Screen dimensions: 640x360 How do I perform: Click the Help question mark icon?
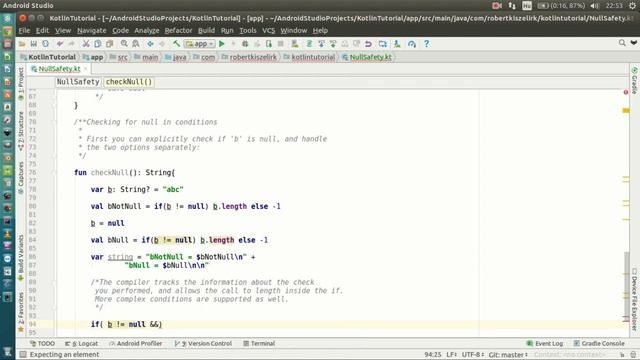click(426, 44)
